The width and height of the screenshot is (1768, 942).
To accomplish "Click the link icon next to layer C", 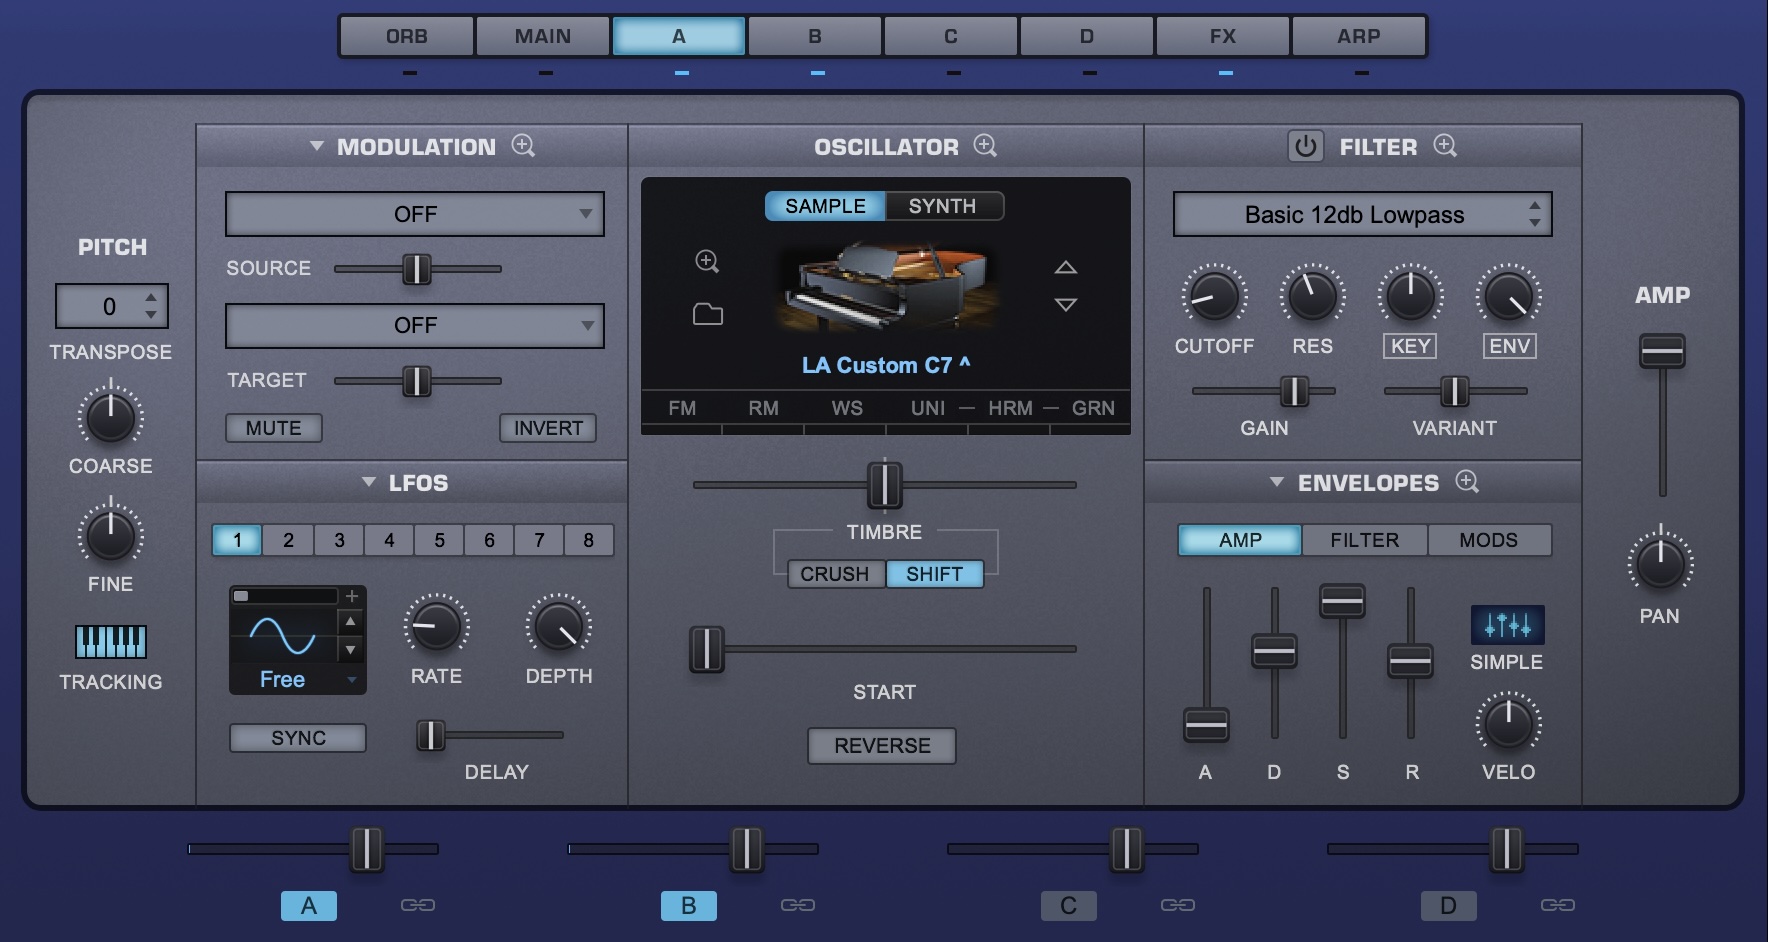I will (x=1178, y=905).
